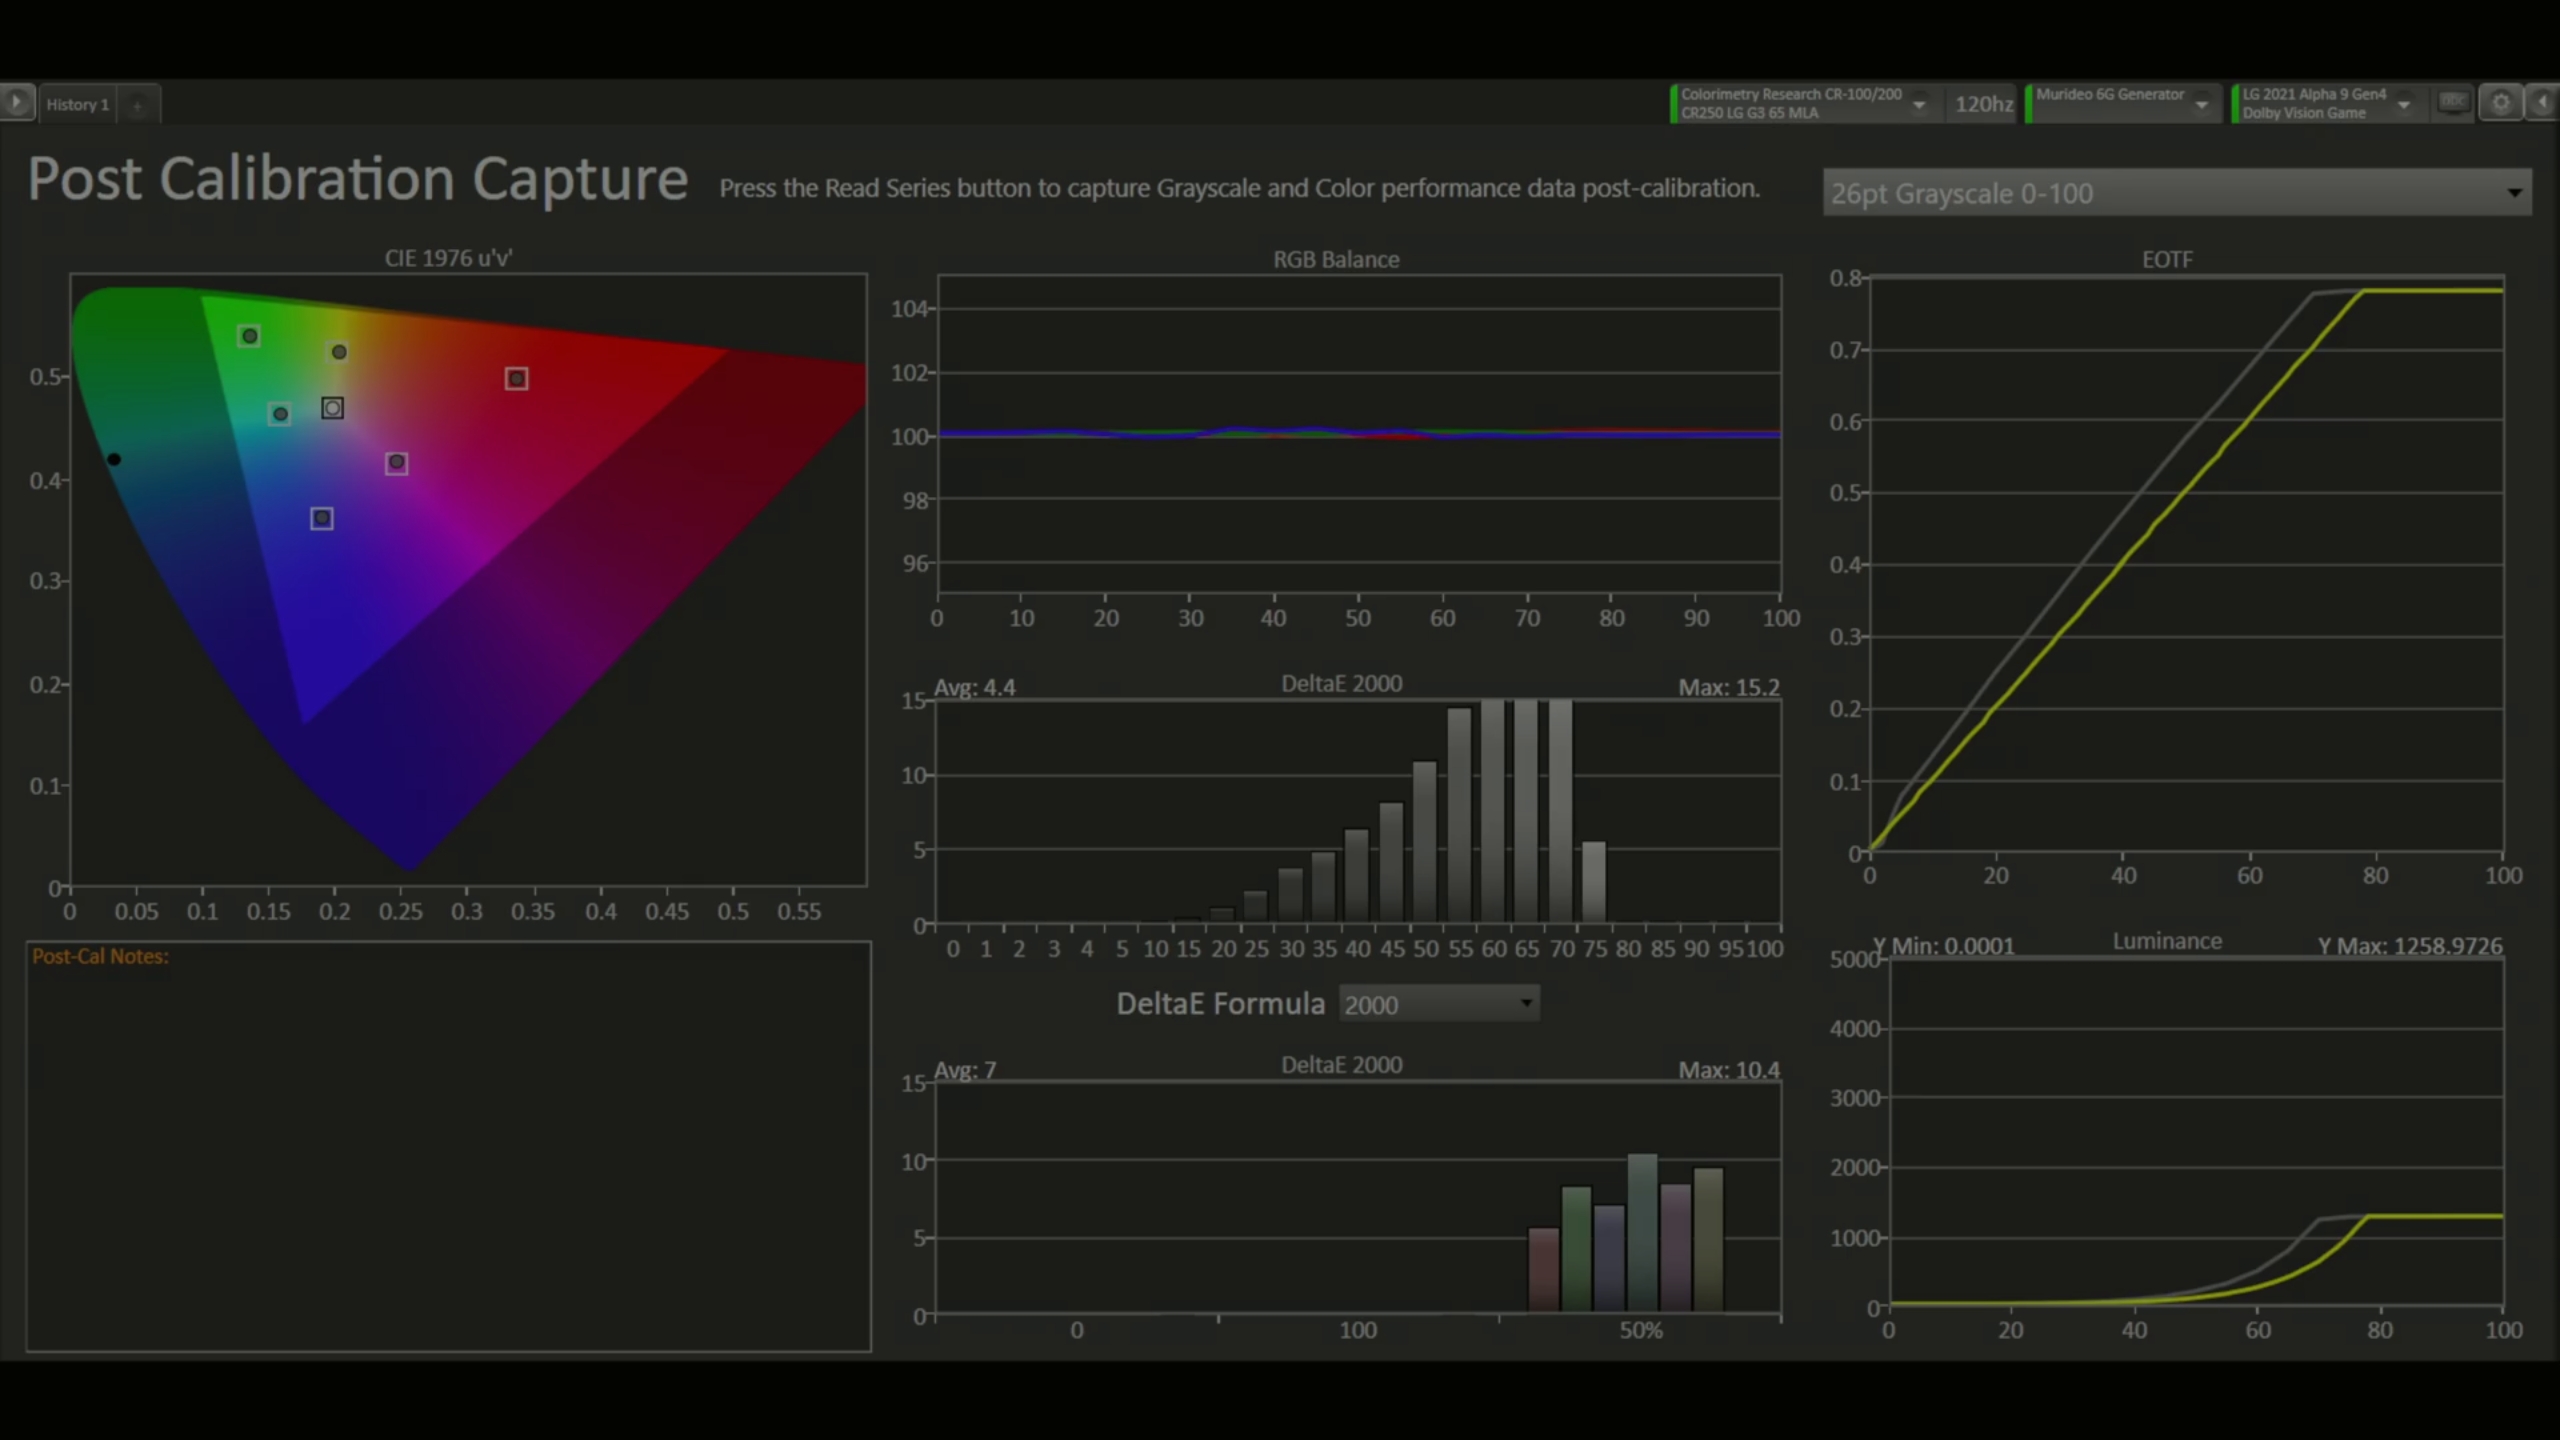Click the DDC icon in top bar
Viewport: 2560px width, 1440px height.
pos(2452,103)
